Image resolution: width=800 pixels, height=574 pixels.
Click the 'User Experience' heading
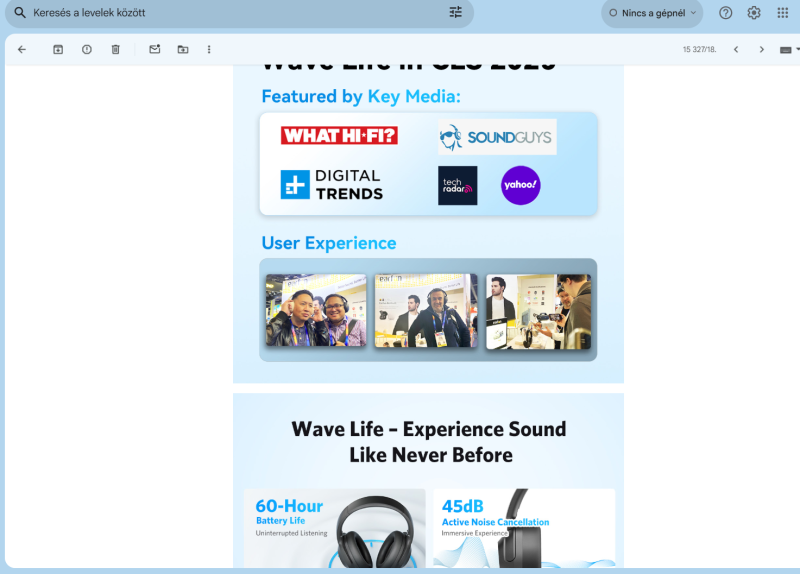point(329,243)
